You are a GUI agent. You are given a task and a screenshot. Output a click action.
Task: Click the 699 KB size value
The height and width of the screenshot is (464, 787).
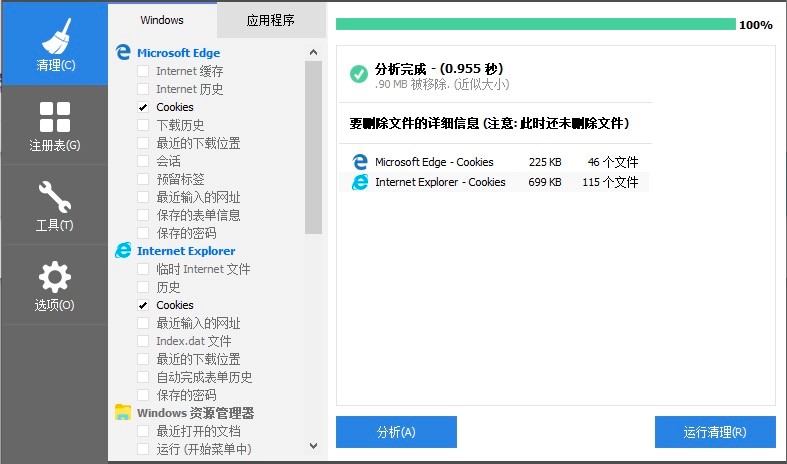tap(545, 182)
